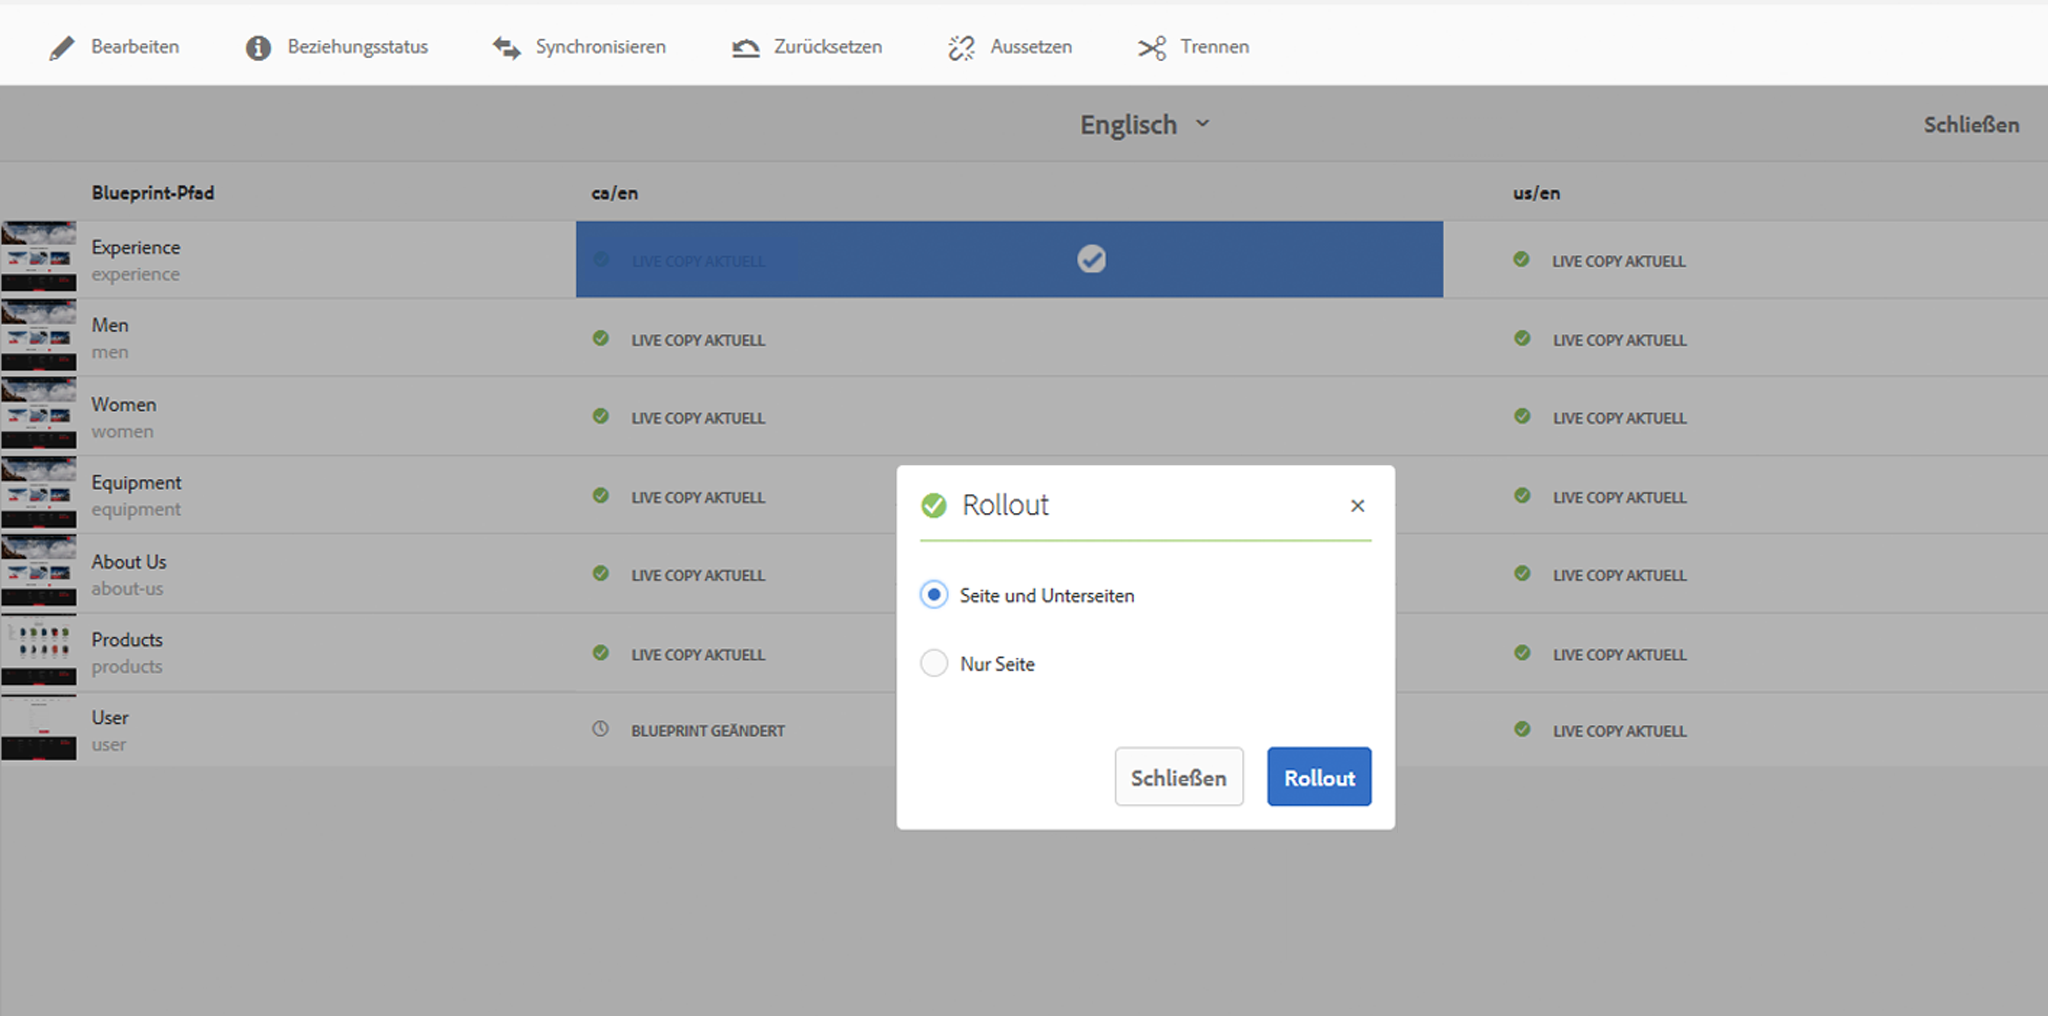This screenshot has height=1016, width=2048.
Task: Open Beziehungsstatus info icon
Action: point(258,47)
